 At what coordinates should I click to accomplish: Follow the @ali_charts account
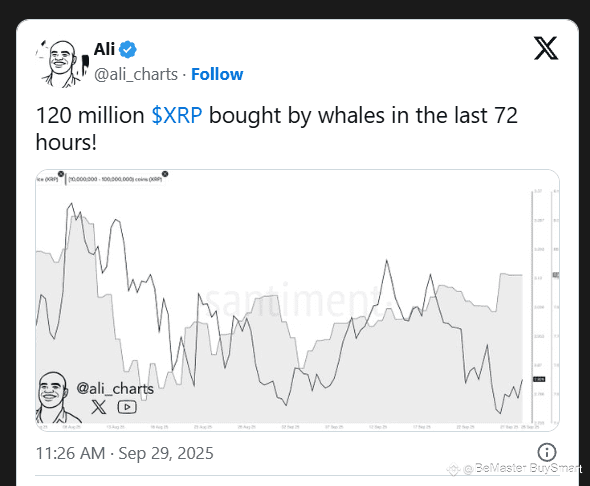tap(217, 74)
